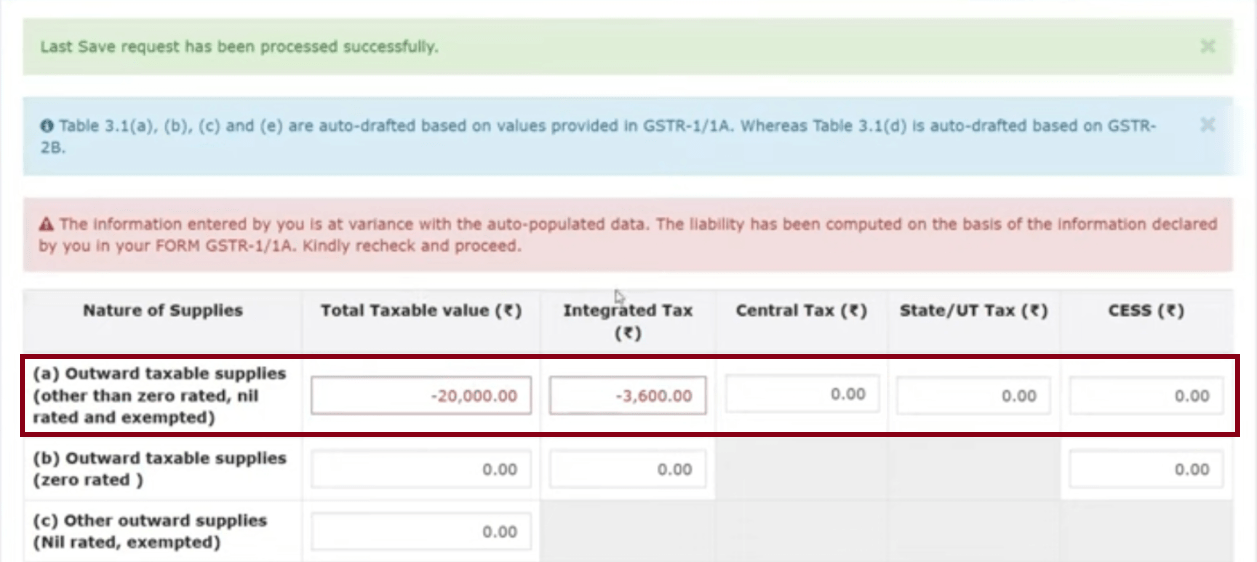Close the blue auto-drafted info notice
This screenshot has width=1257, height=562.
1207,125
